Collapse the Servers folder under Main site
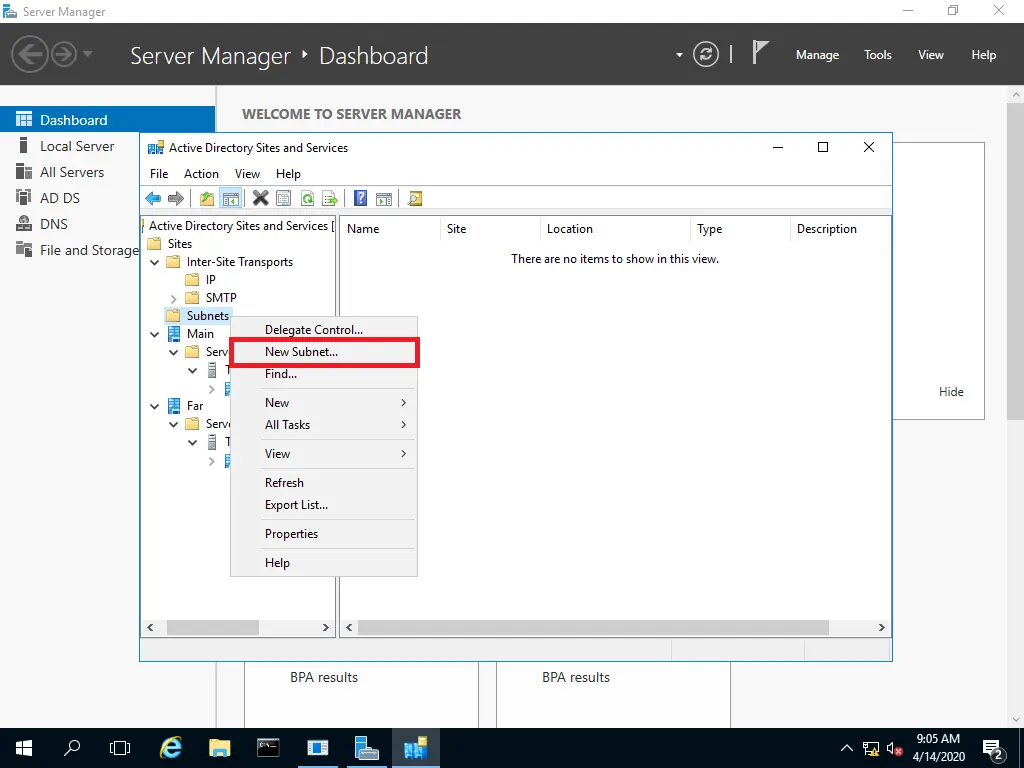Image resolution: width=1024 pixels, height=768 pixels. (x=174, y=352)
